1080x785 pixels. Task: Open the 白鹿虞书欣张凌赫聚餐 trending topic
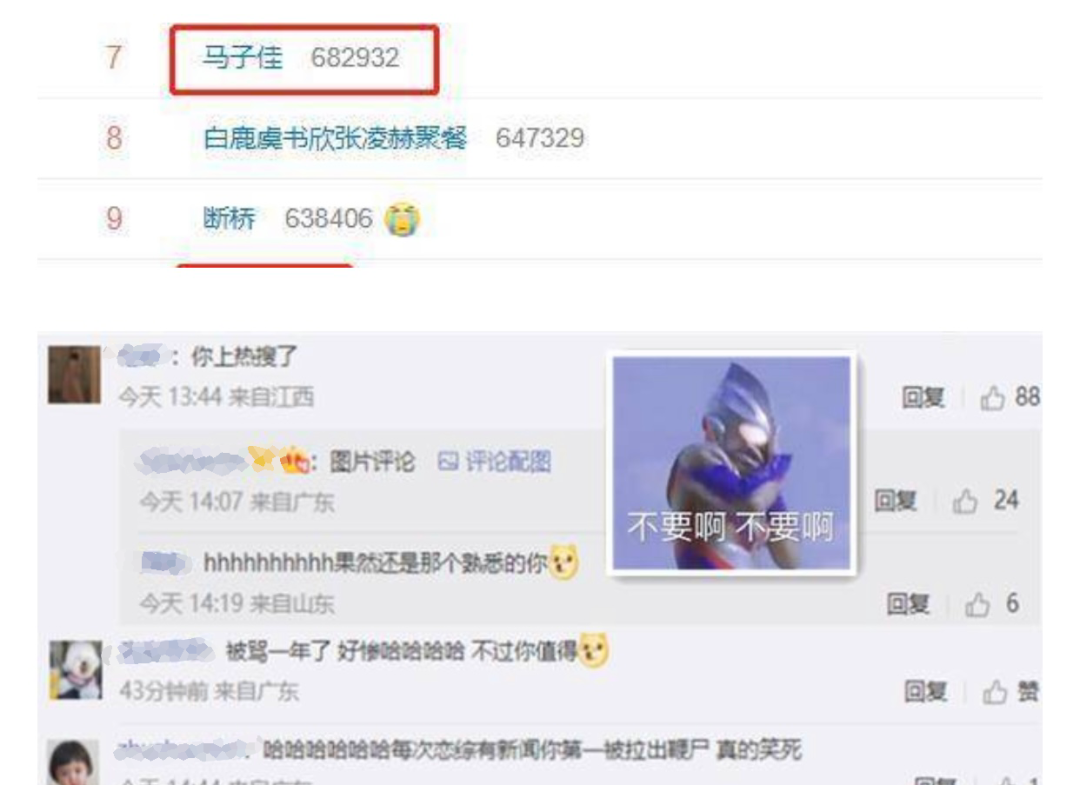pyautogui.click(x=335, y=138)
